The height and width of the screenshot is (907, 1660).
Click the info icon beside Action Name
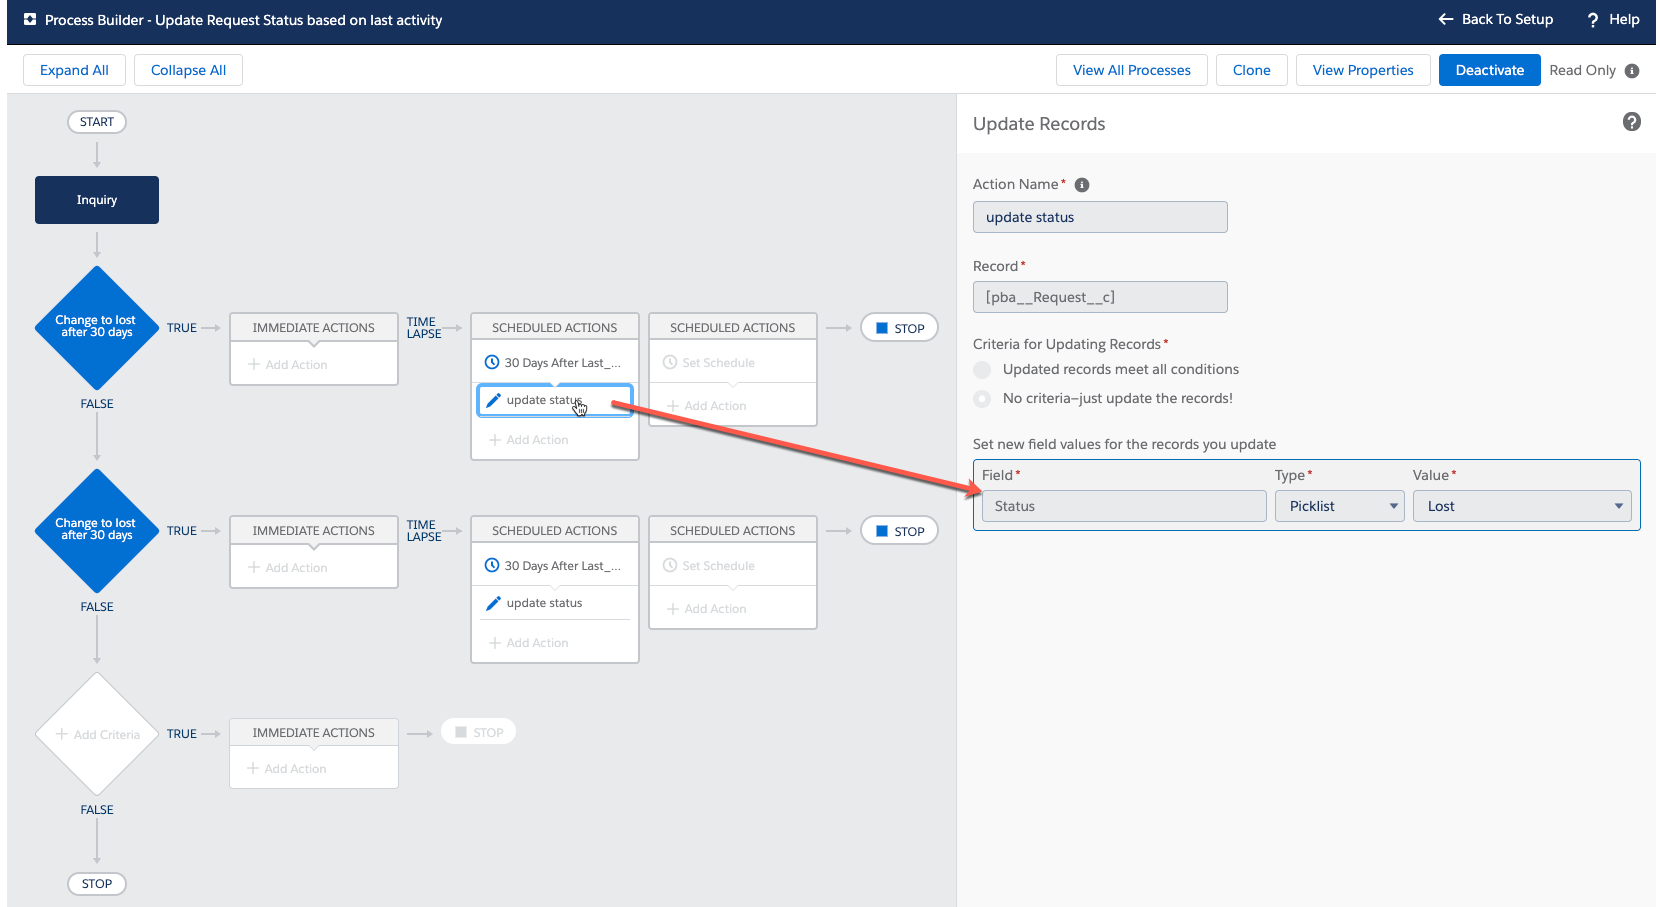(x=1082, y=184)
